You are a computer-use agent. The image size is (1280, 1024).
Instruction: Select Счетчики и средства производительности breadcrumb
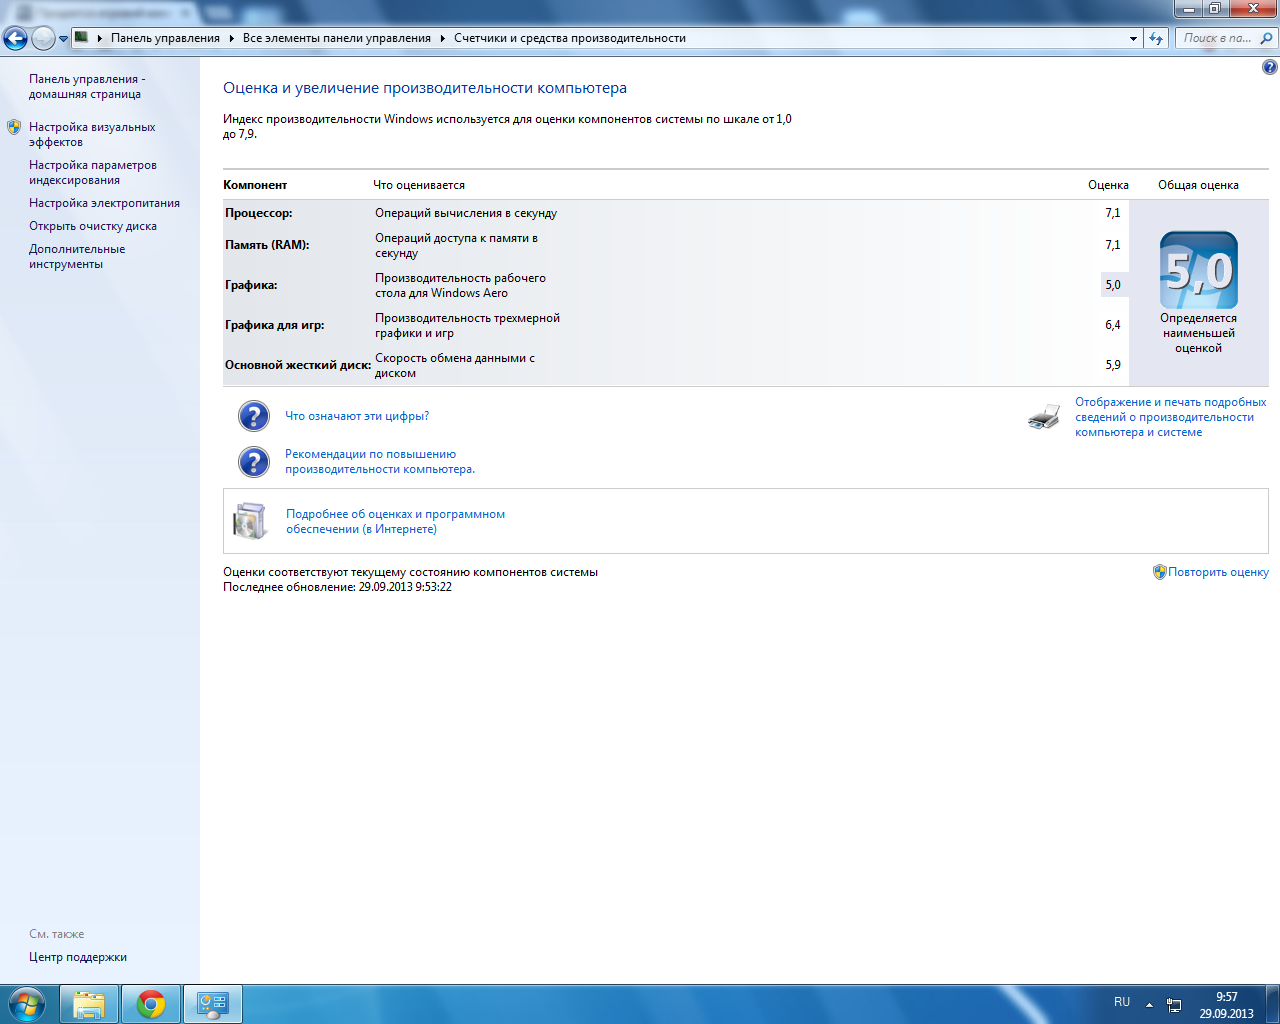pos(570,38)
